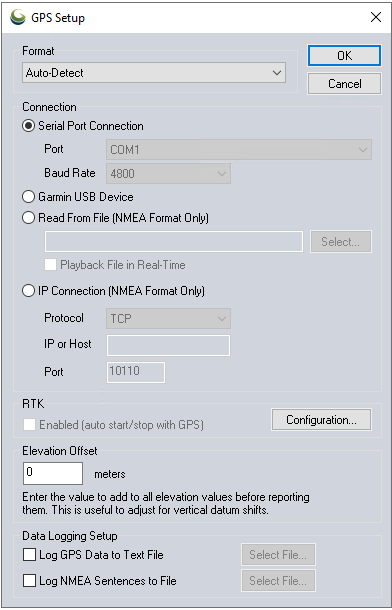Expand the COM1 Port dropdown
The width and height of the screenshot is (392, 610).
(x=239, y=150)
